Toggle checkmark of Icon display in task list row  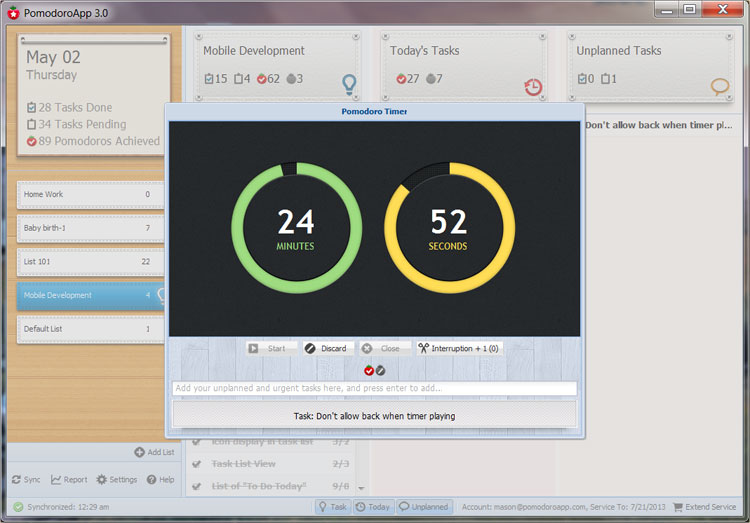196,442
